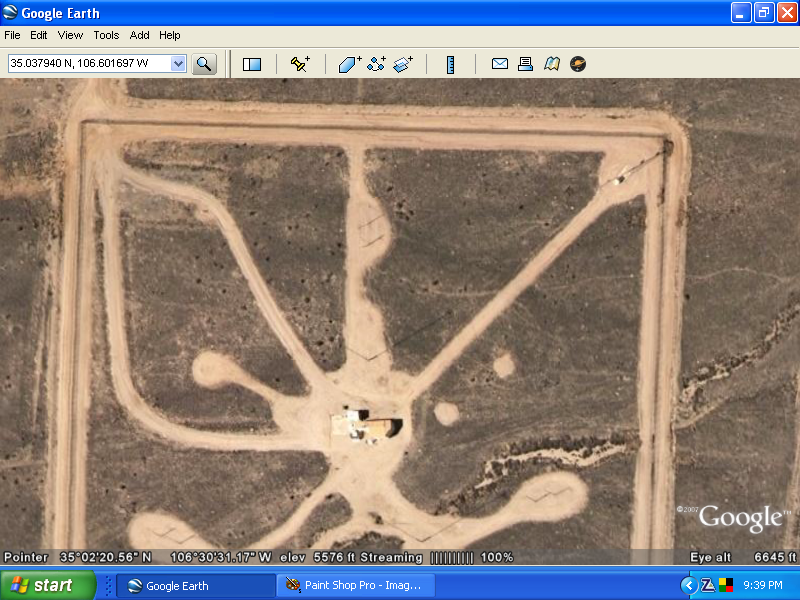Add a polygon from the toolbar

350,64
